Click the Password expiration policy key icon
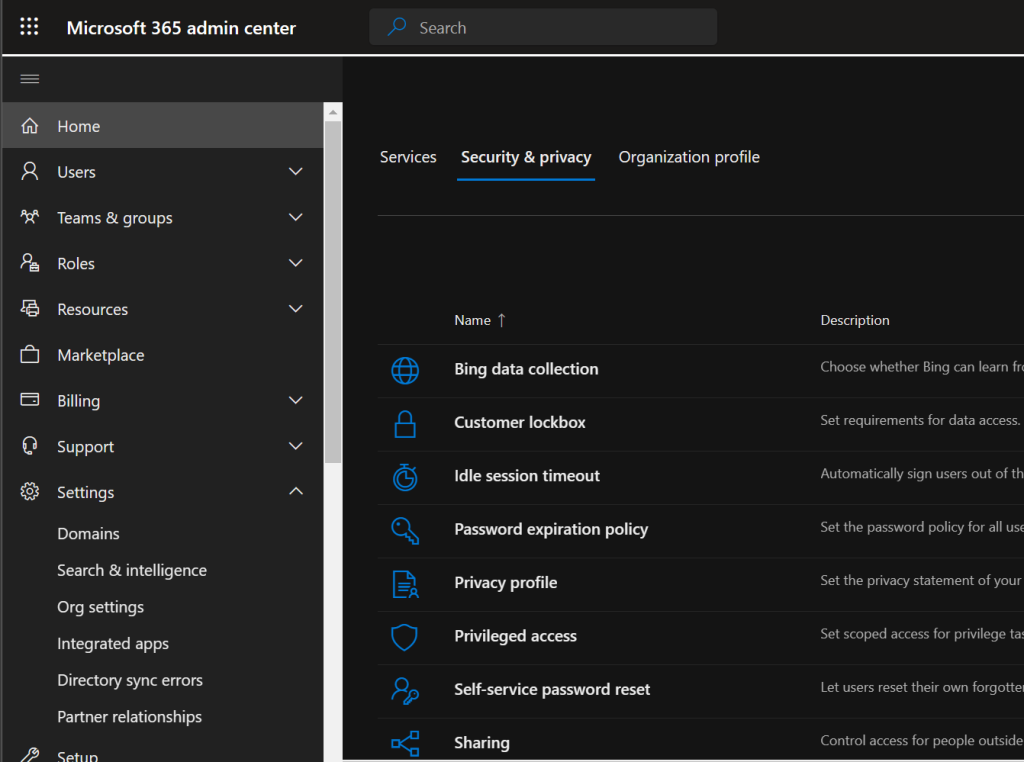 (405, 530)
